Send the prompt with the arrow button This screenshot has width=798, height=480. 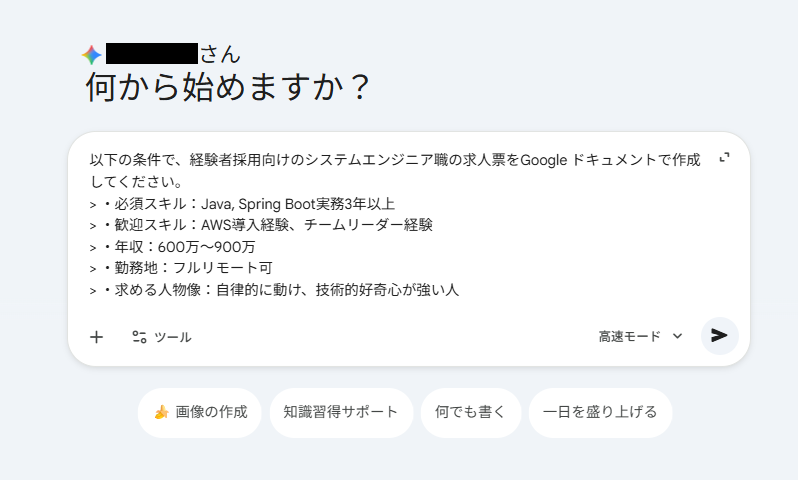pyautogui.click(x=719, y=336)
